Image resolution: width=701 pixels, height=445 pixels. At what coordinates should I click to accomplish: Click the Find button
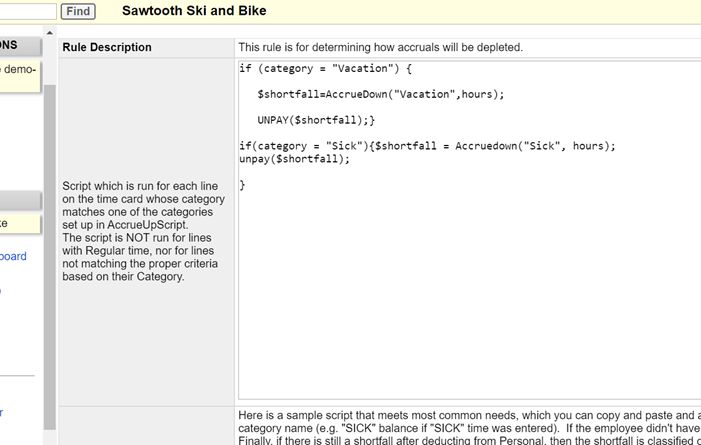[x=78, y=11]
